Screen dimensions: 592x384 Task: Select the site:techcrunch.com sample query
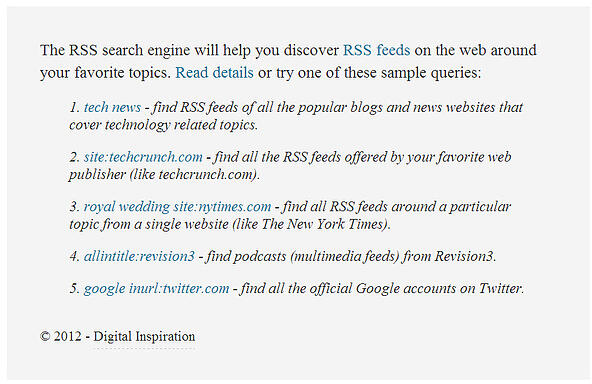point(143,157)
